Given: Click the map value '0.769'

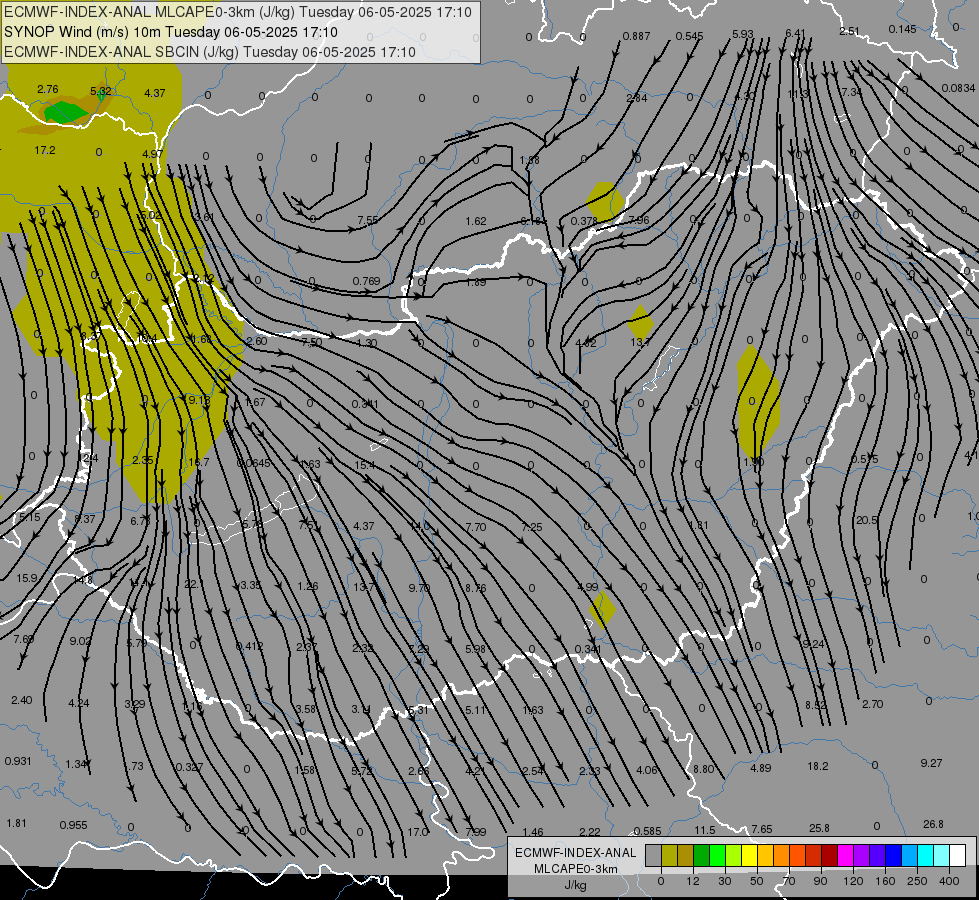Looking at the screenshot, I should pyautogui.click(x=366, y=281).
